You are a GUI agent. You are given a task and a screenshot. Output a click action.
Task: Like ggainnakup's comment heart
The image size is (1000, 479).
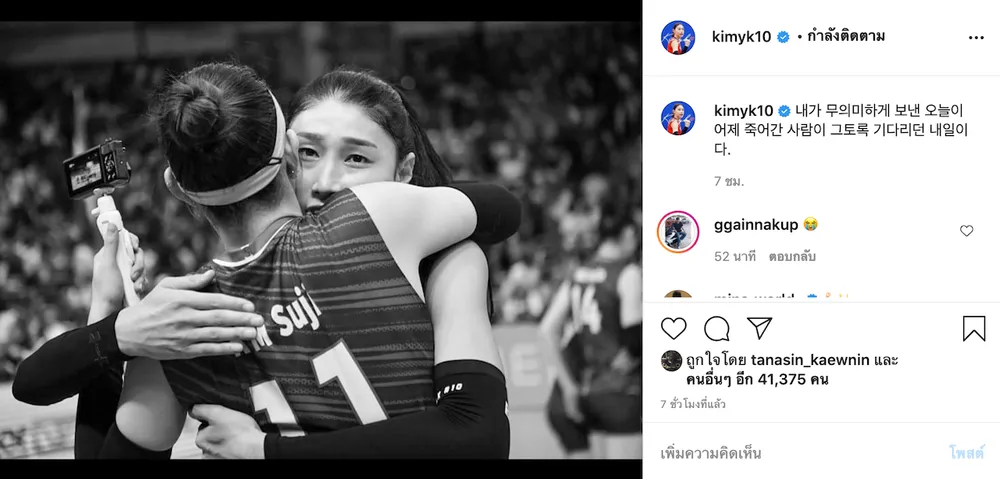[x=967, y=231]
